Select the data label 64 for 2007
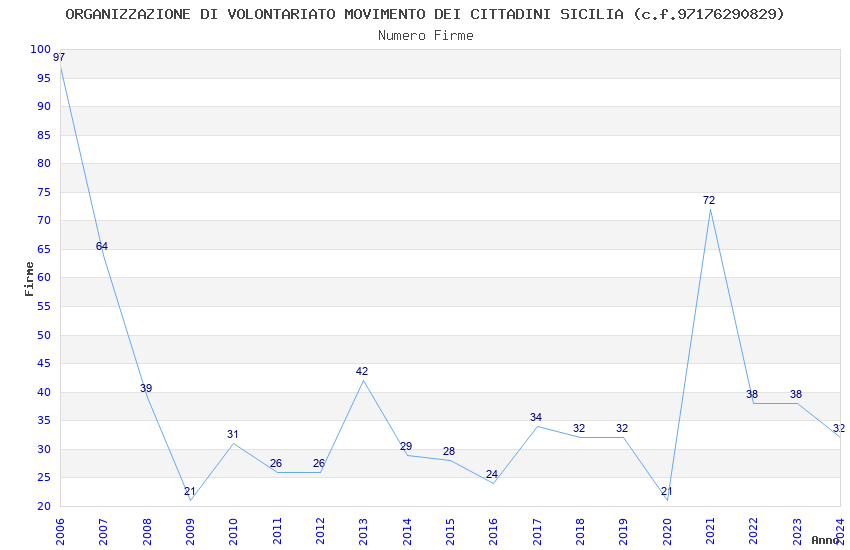Screen dimensions: 850x550 point(102,246)
